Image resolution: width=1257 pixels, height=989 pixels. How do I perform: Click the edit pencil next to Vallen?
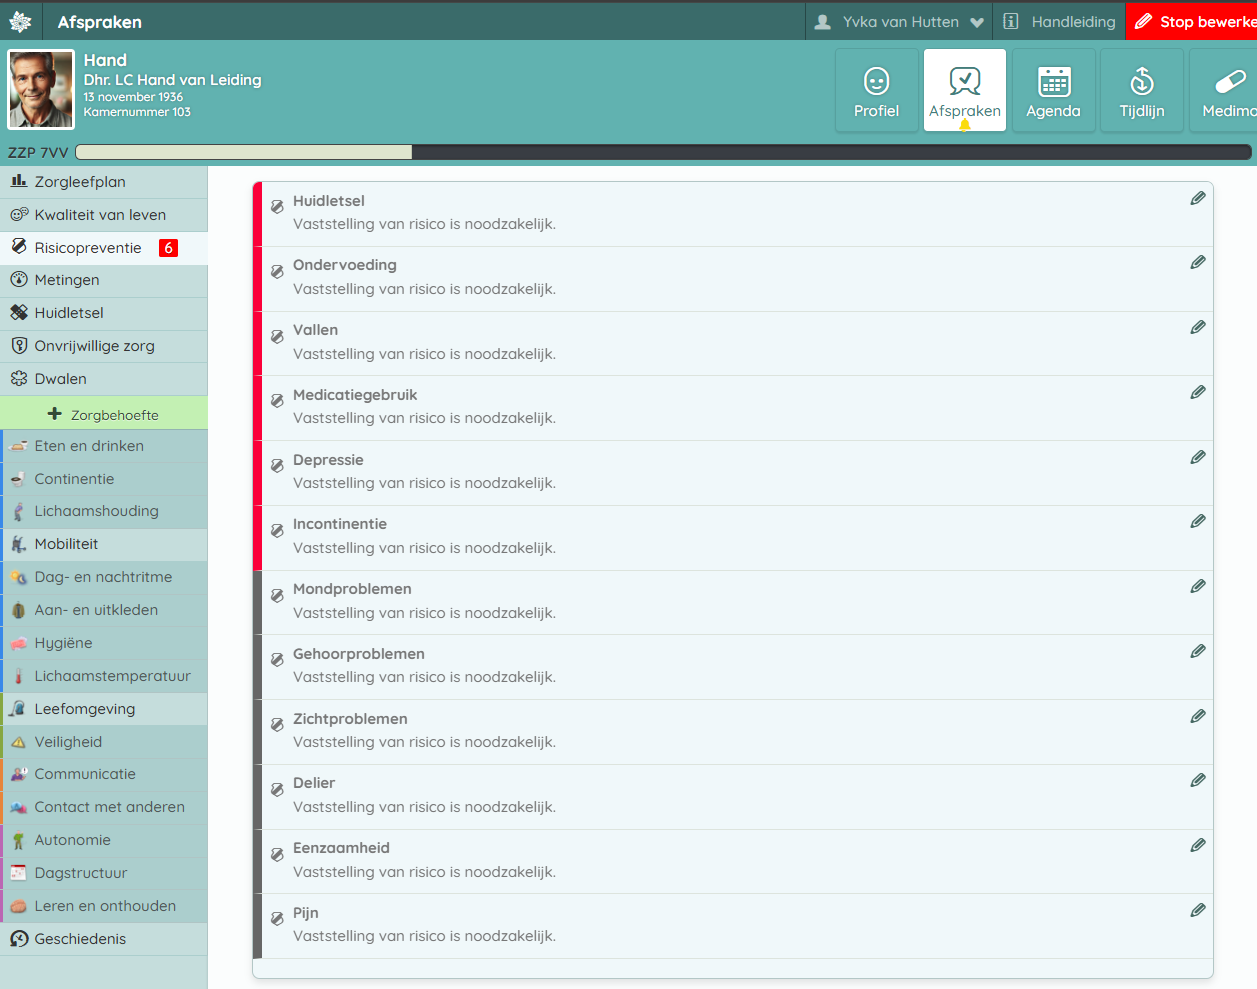[1197, 328]
